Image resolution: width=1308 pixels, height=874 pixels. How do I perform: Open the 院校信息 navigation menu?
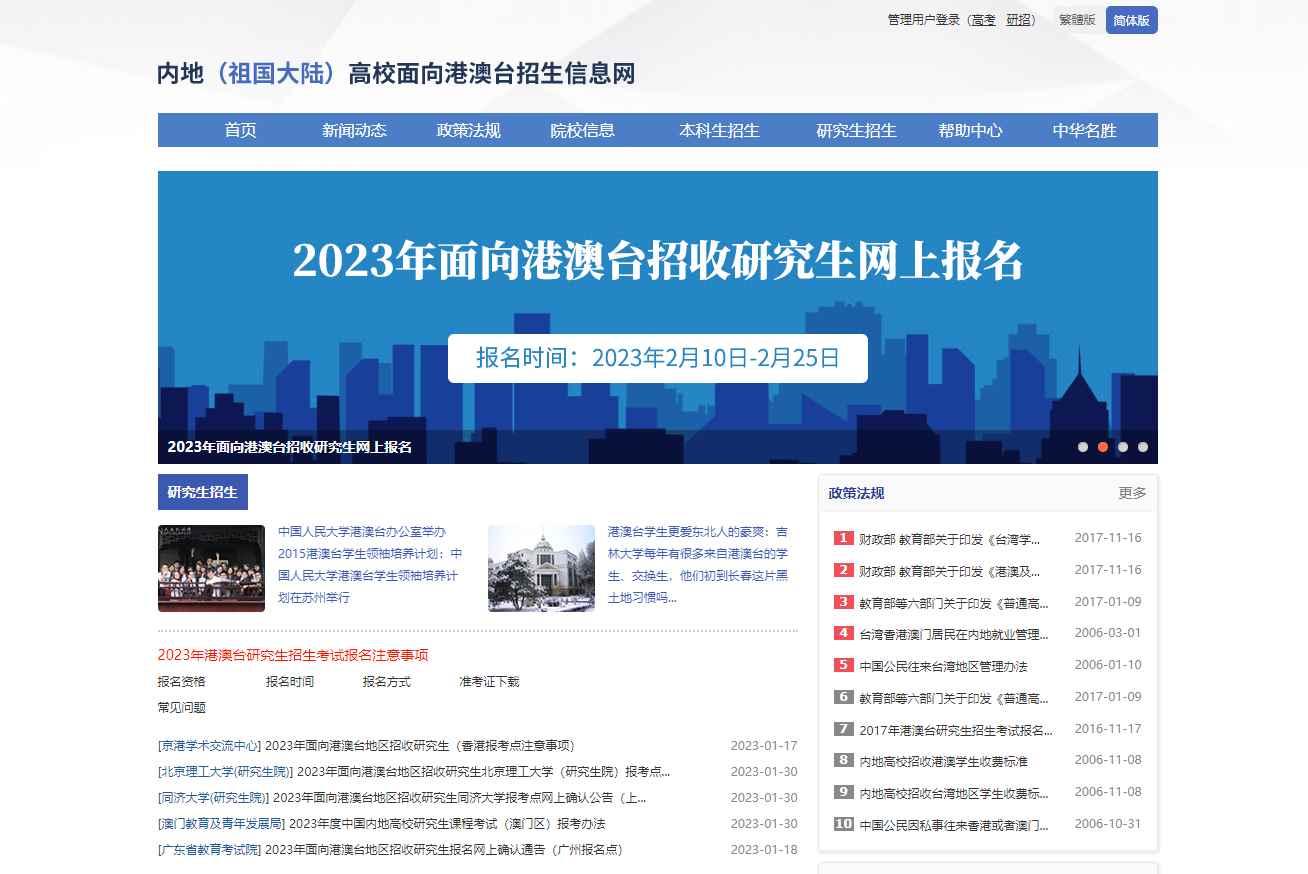(x=582, y=130)
